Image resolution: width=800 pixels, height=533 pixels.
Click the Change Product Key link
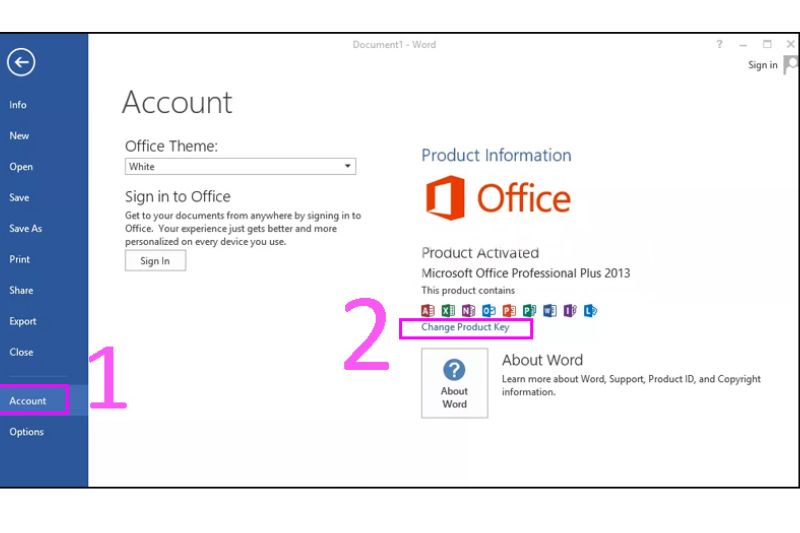pos(465,327)
